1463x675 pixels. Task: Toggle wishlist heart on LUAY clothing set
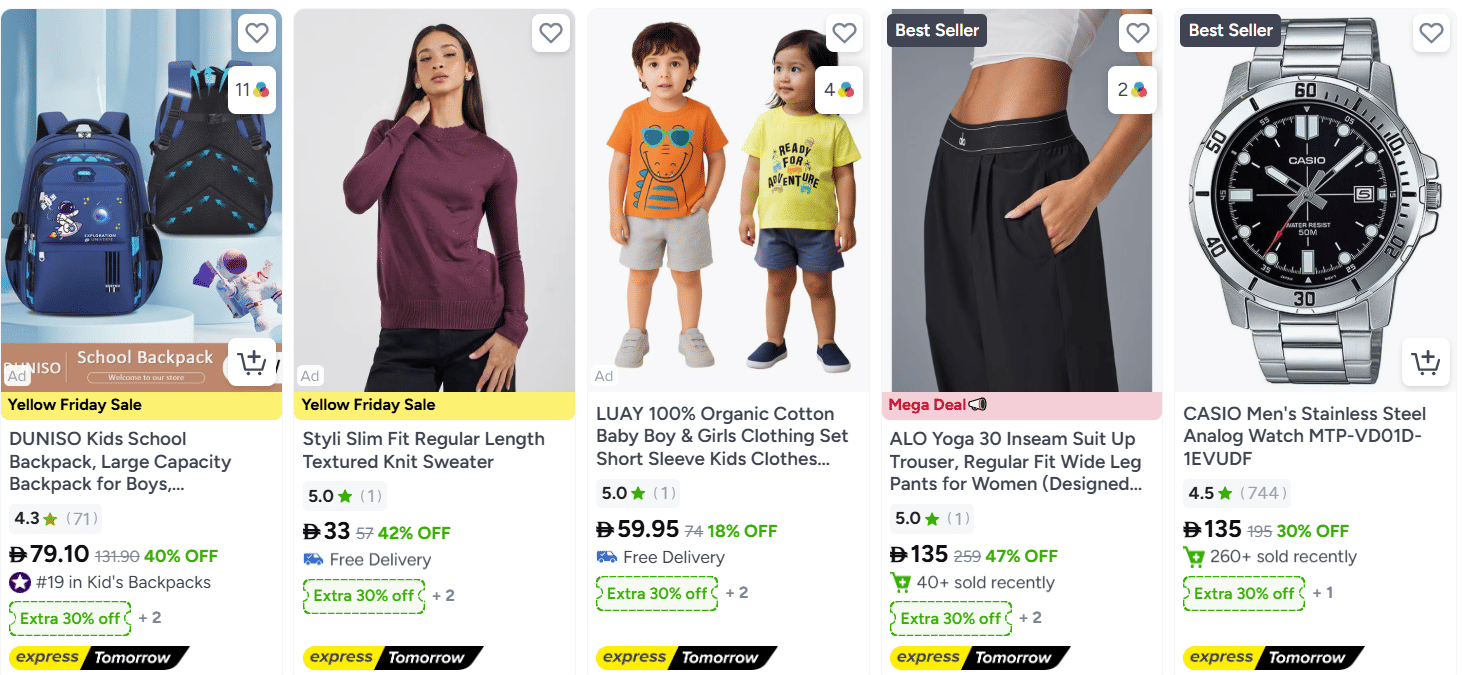844,33
